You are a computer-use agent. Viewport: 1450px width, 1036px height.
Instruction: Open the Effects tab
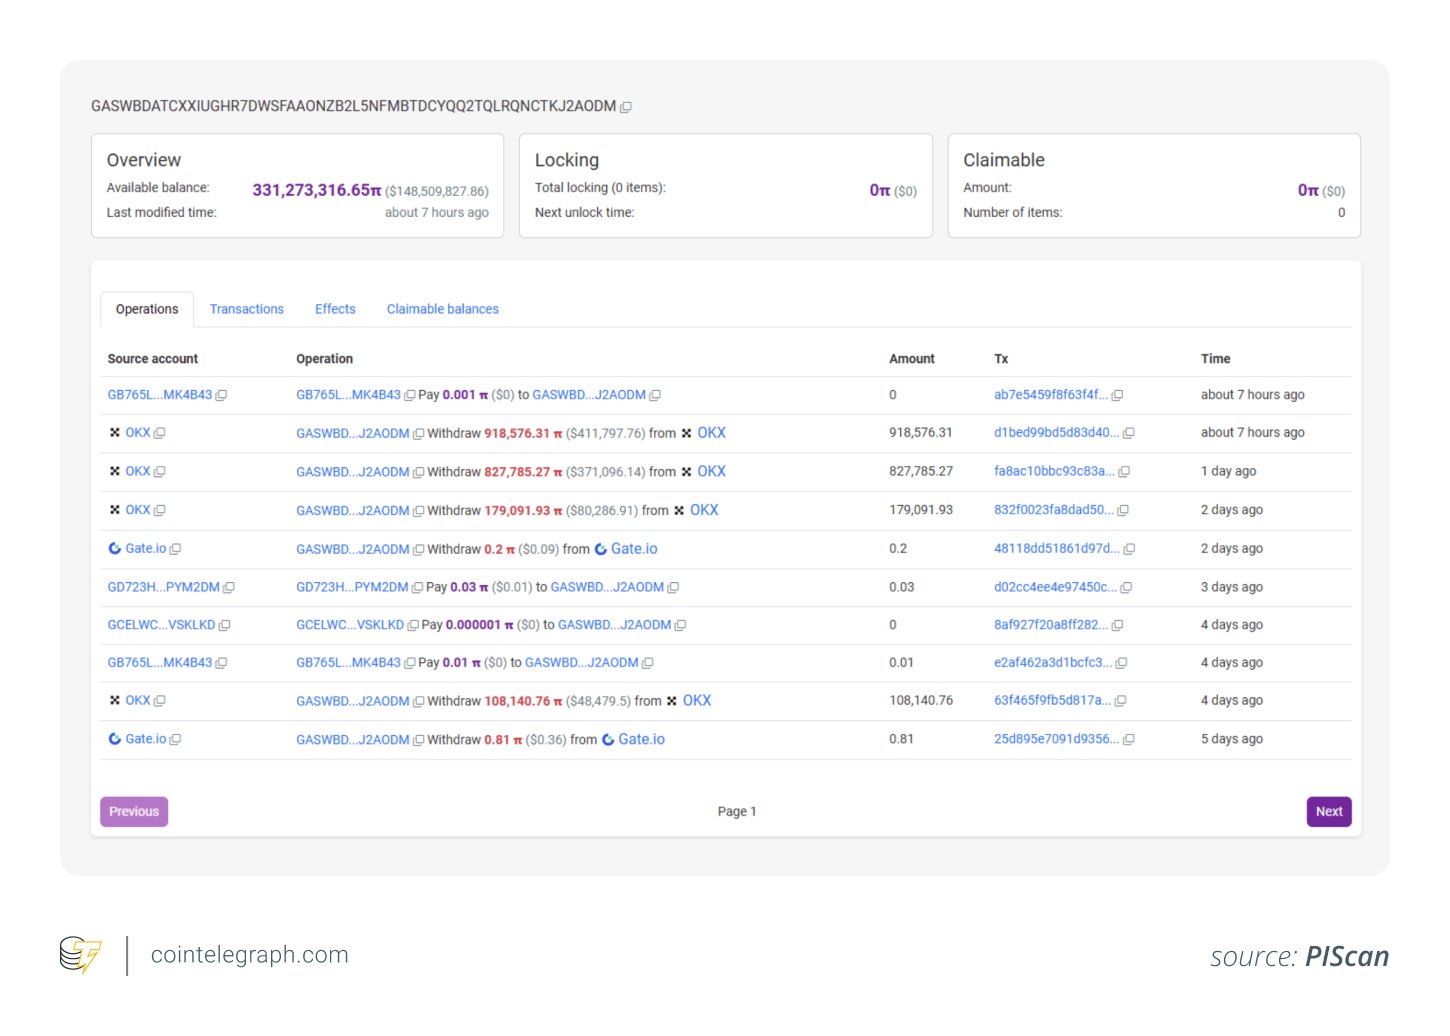334,308
